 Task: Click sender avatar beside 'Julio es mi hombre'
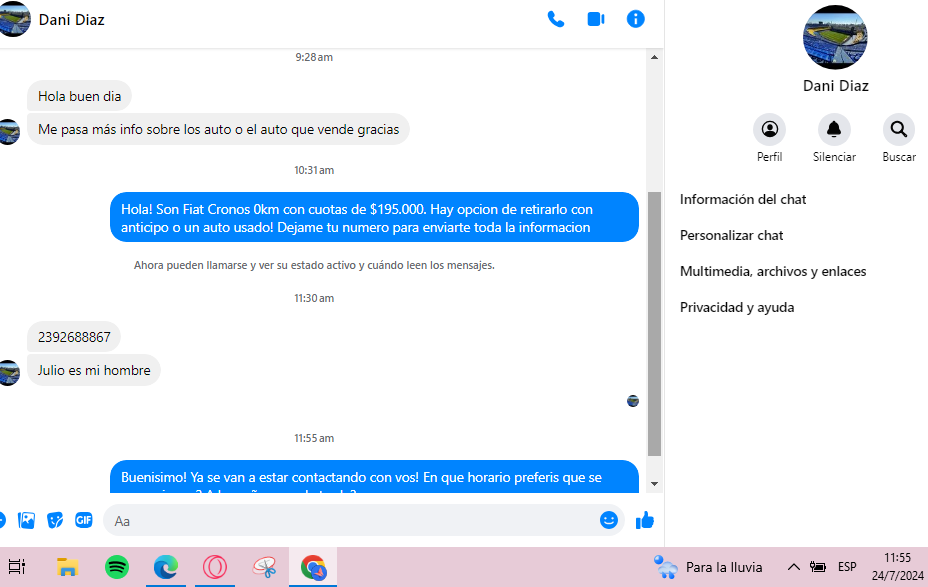coord(9,373)
